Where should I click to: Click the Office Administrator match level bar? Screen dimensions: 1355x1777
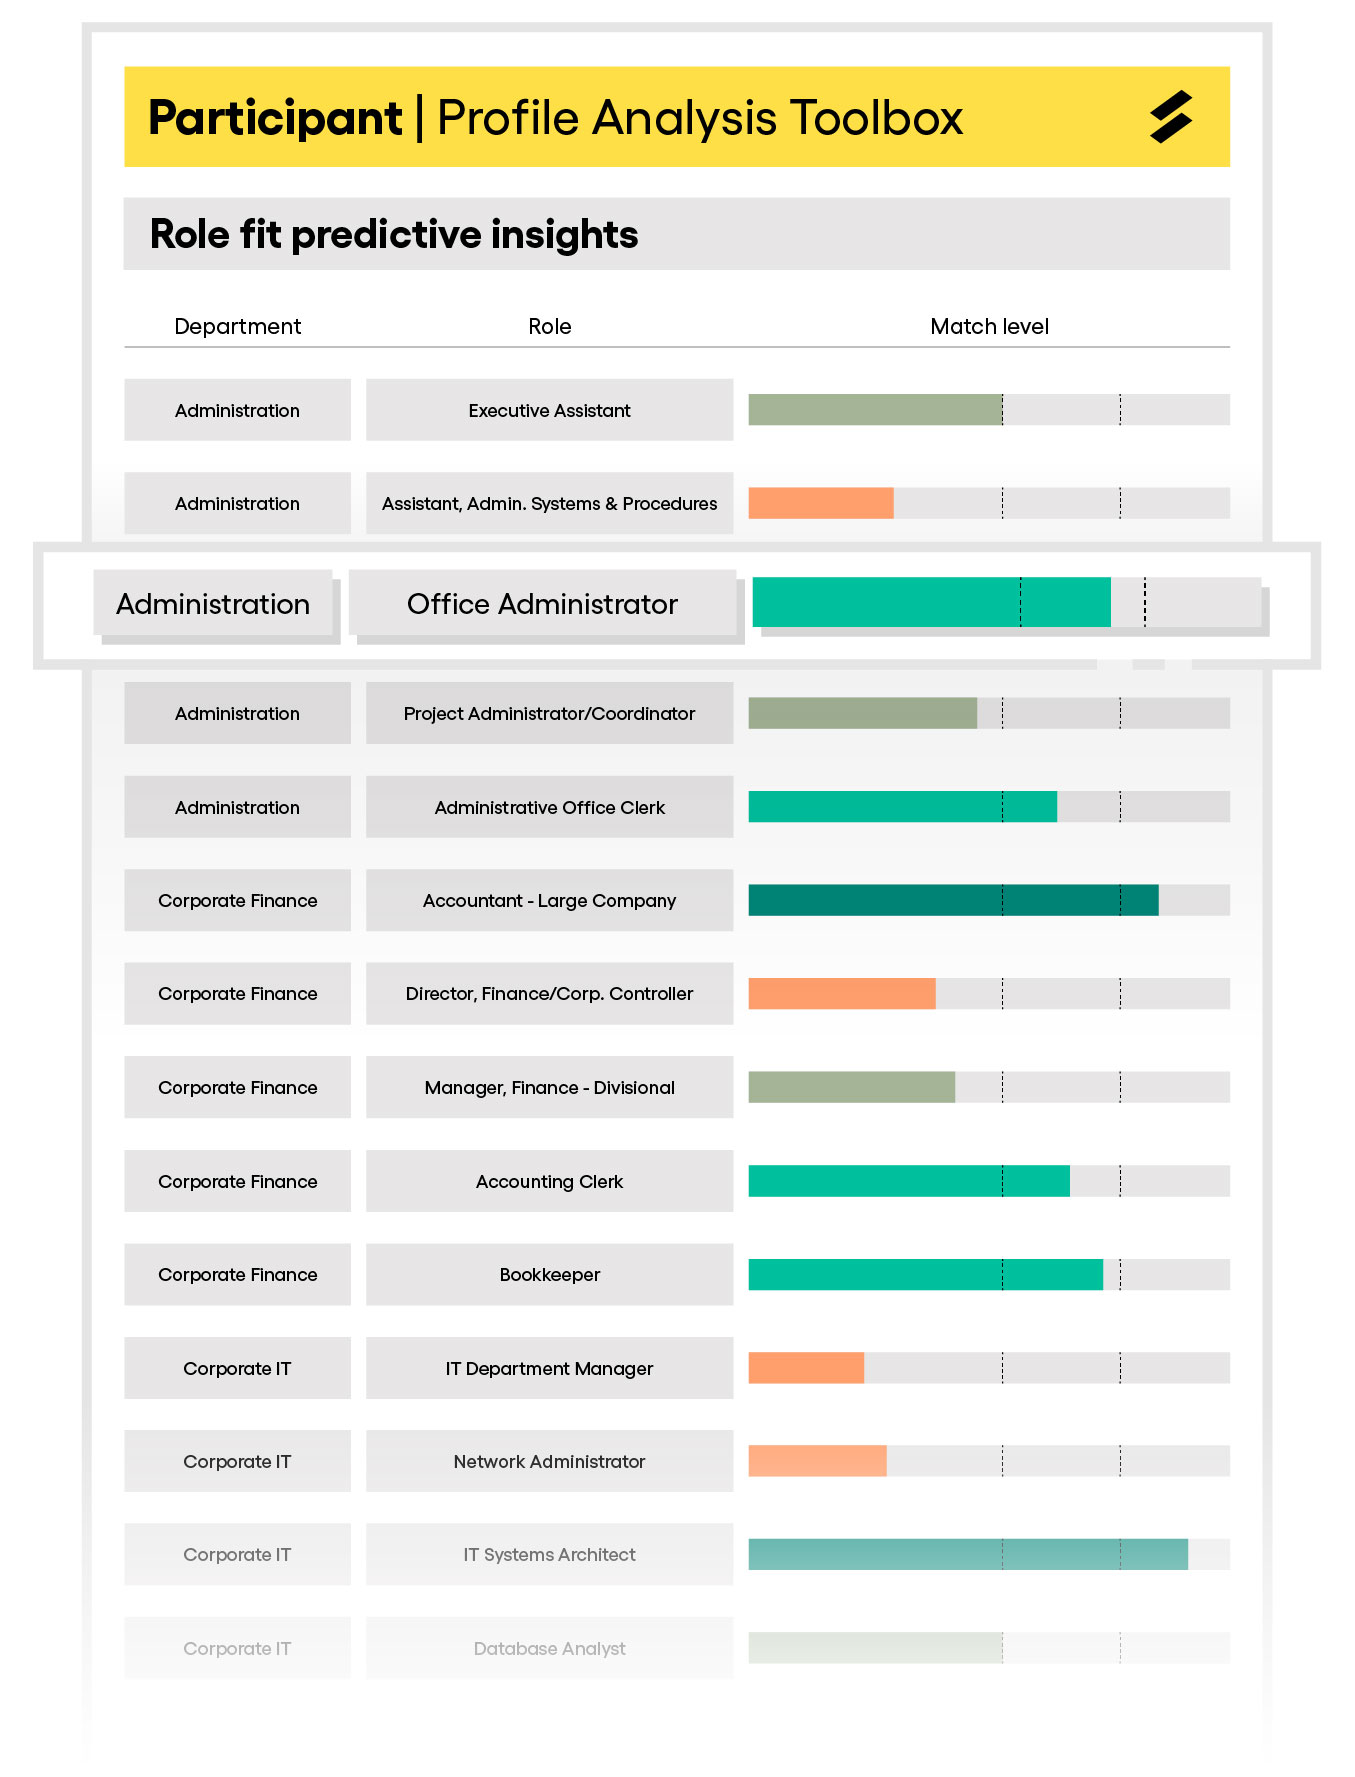click(x=931, y=602)
